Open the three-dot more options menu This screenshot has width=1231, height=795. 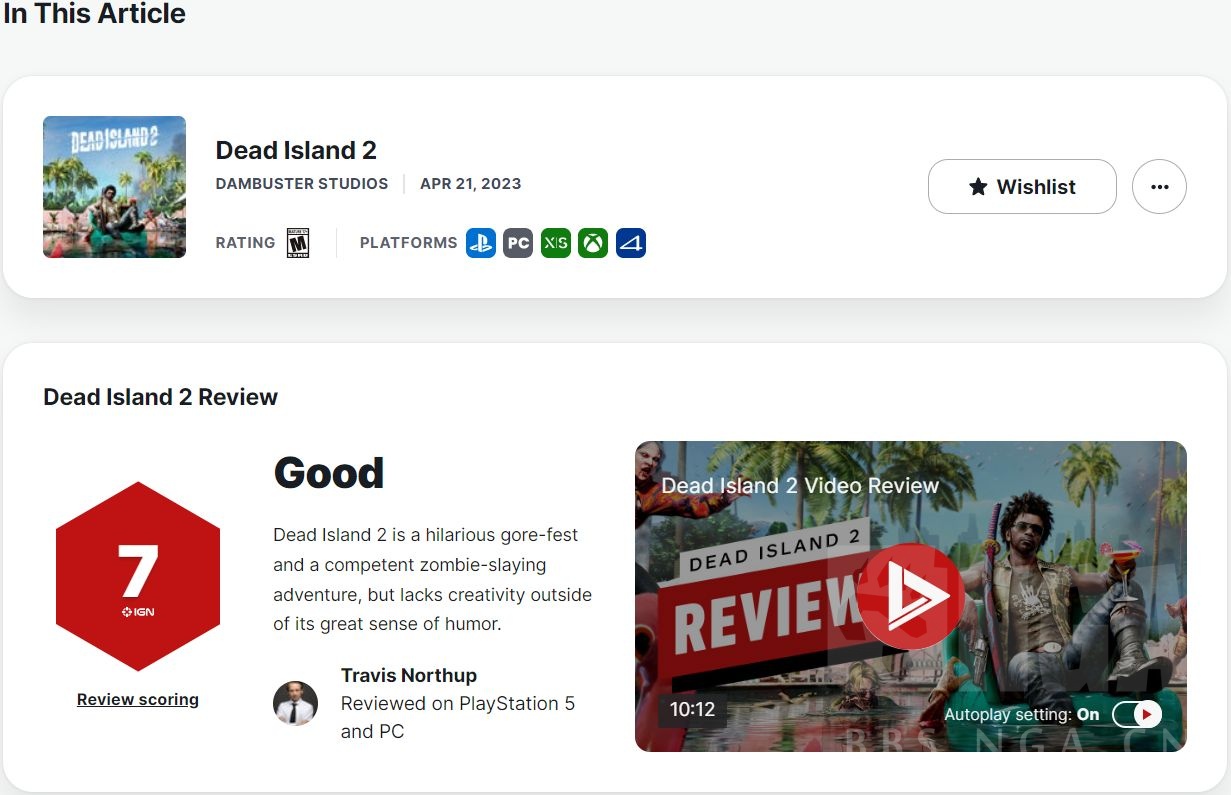[1159, 187]
